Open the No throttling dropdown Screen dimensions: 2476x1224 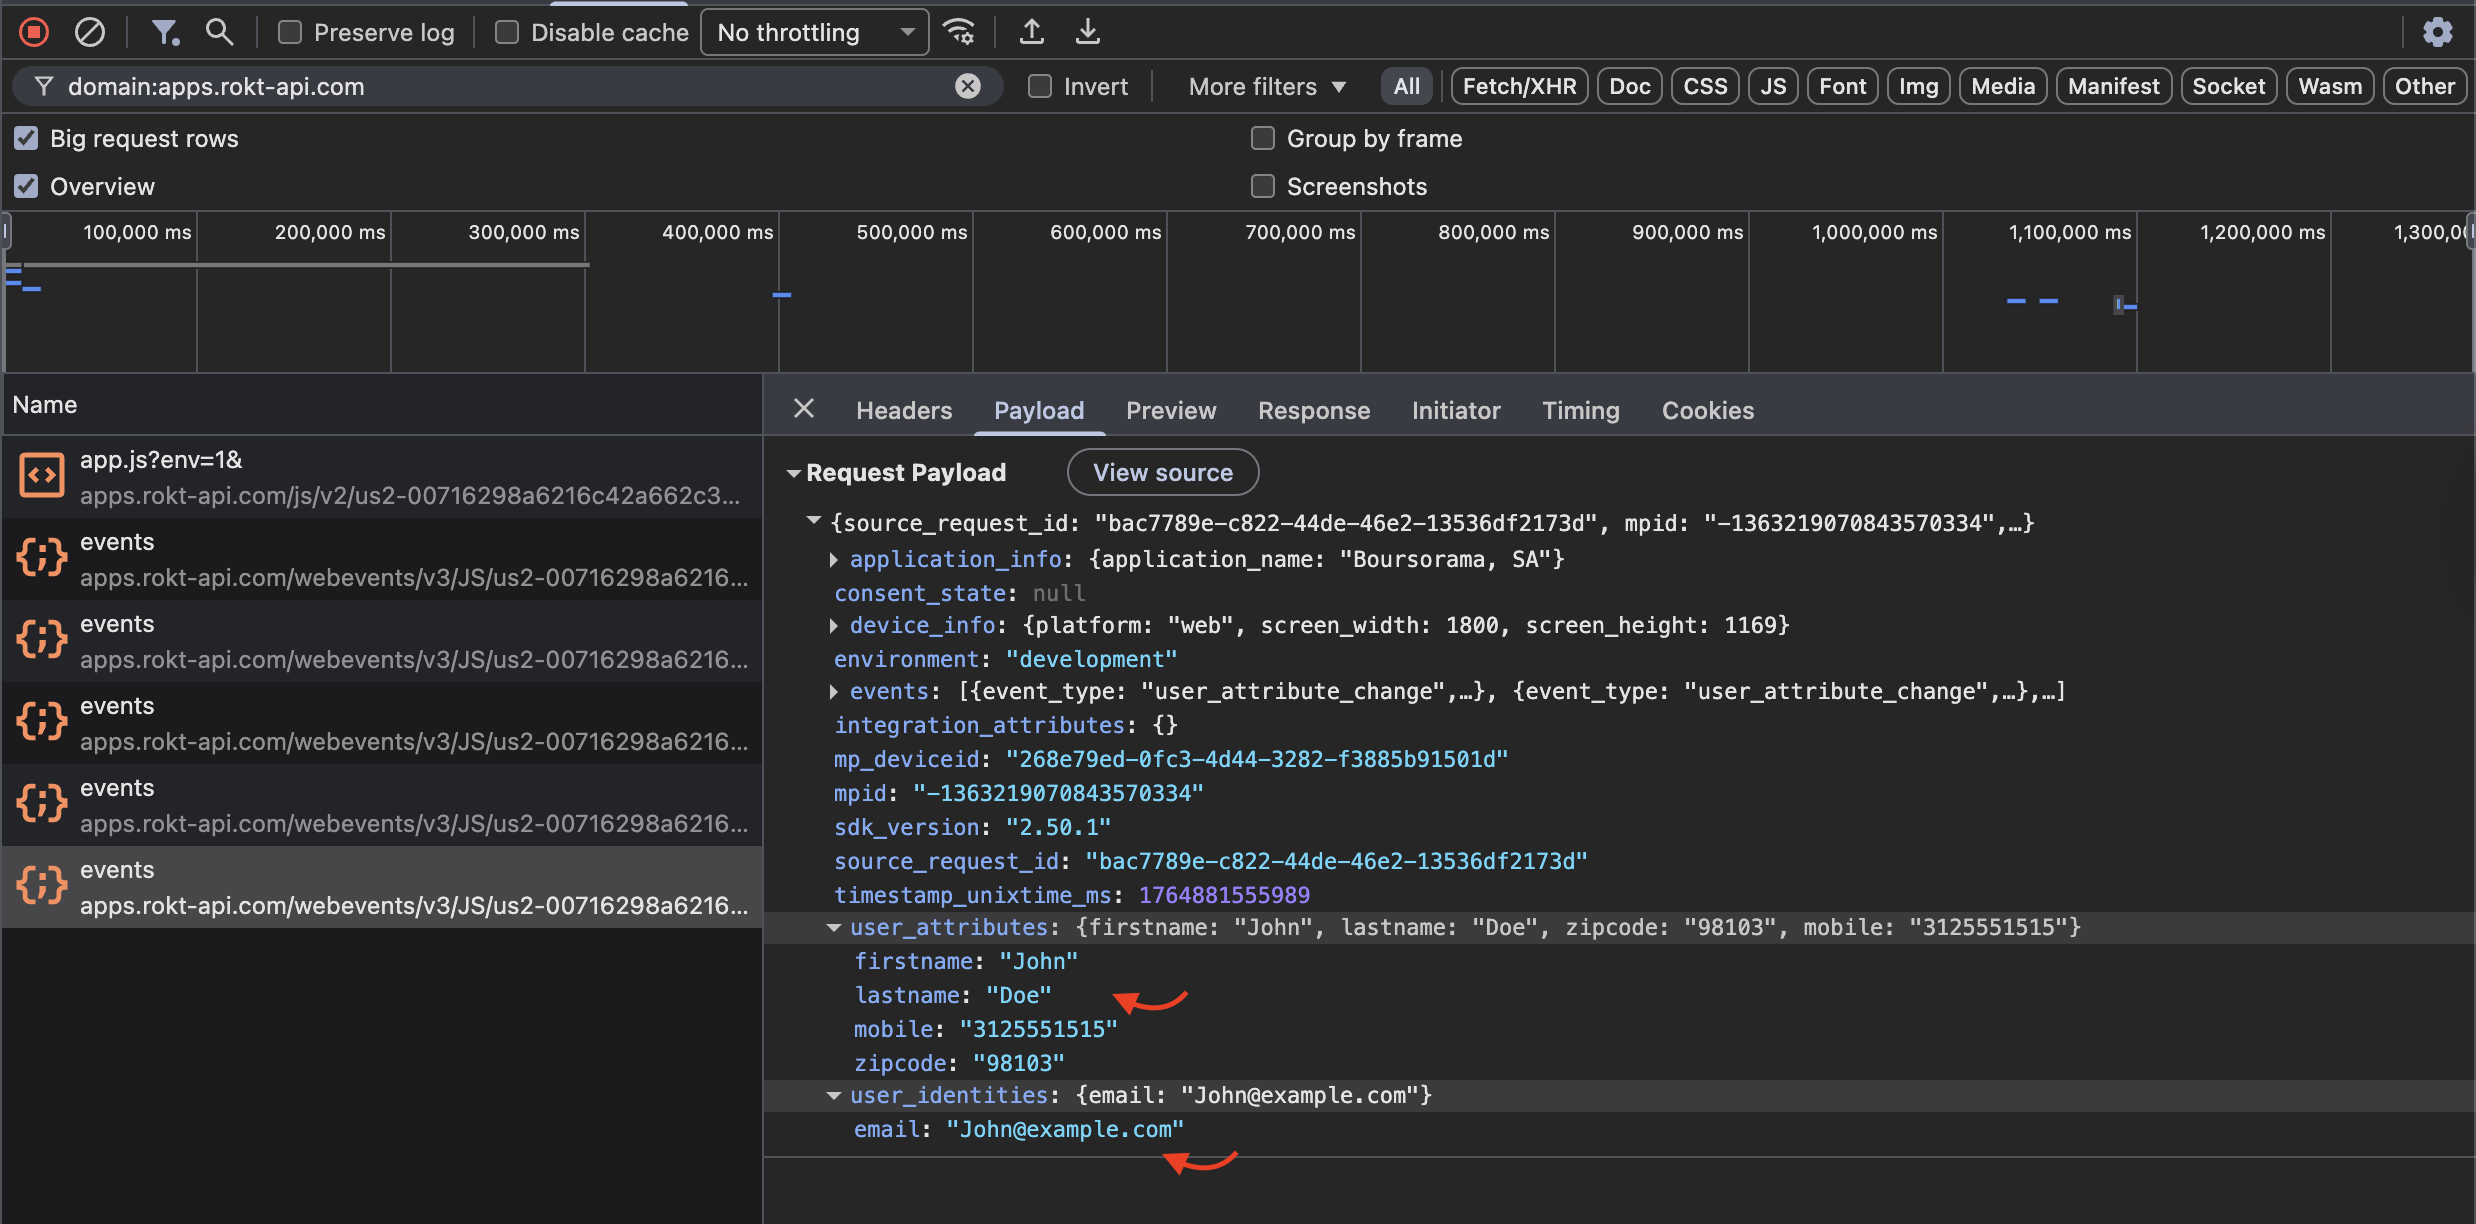click(813, 31)
